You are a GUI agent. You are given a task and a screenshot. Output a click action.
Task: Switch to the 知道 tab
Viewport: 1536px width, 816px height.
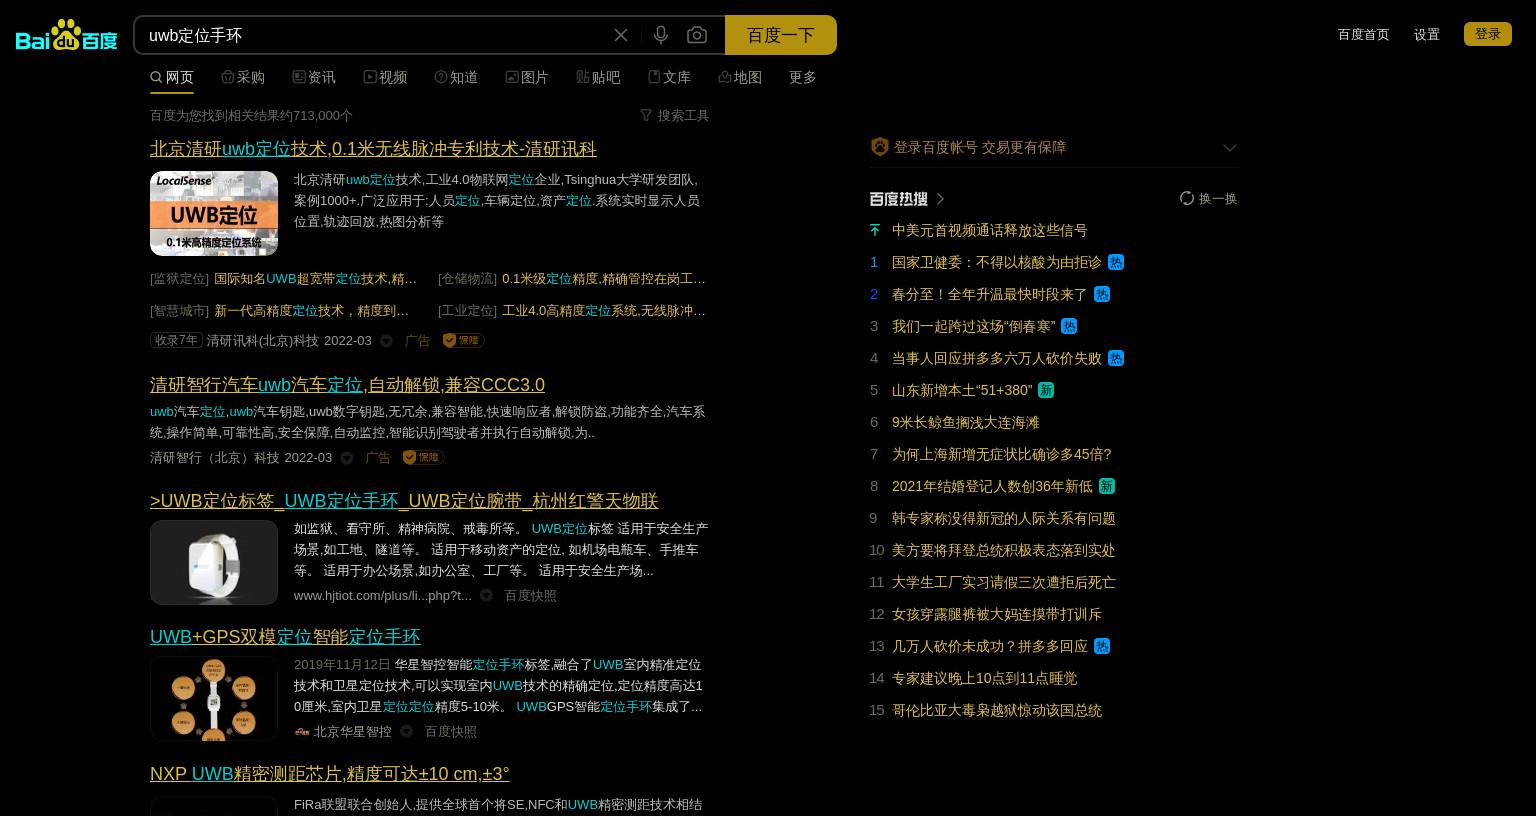point(456,77)
